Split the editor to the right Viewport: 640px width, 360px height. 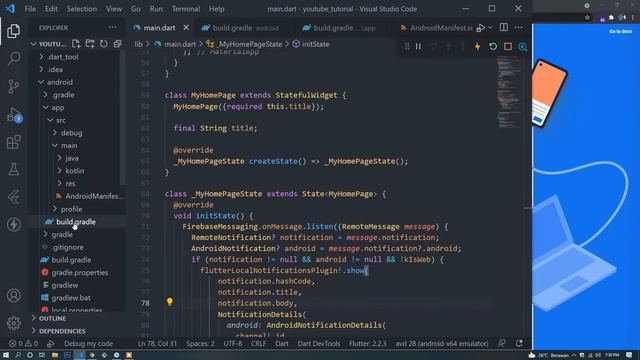click(x=504, y=27)
